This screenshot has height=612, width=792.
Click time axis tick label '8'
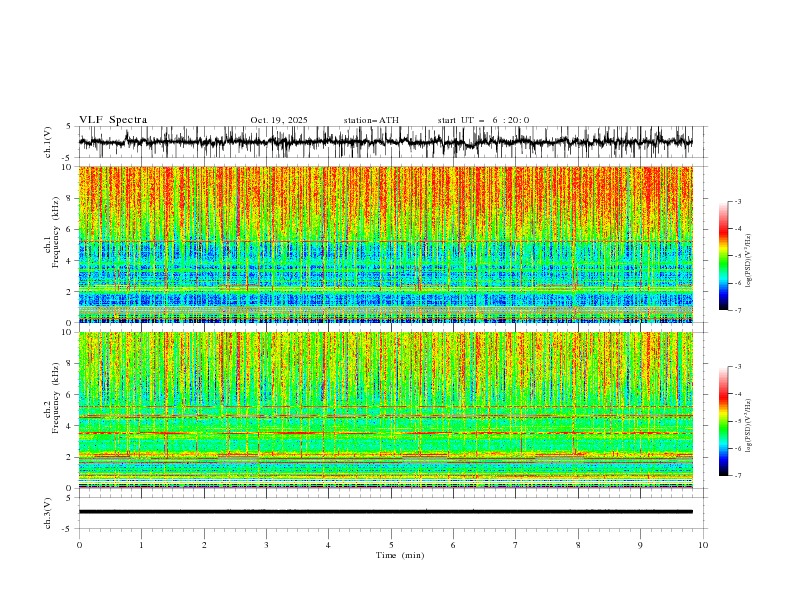(x=578, y=545)
